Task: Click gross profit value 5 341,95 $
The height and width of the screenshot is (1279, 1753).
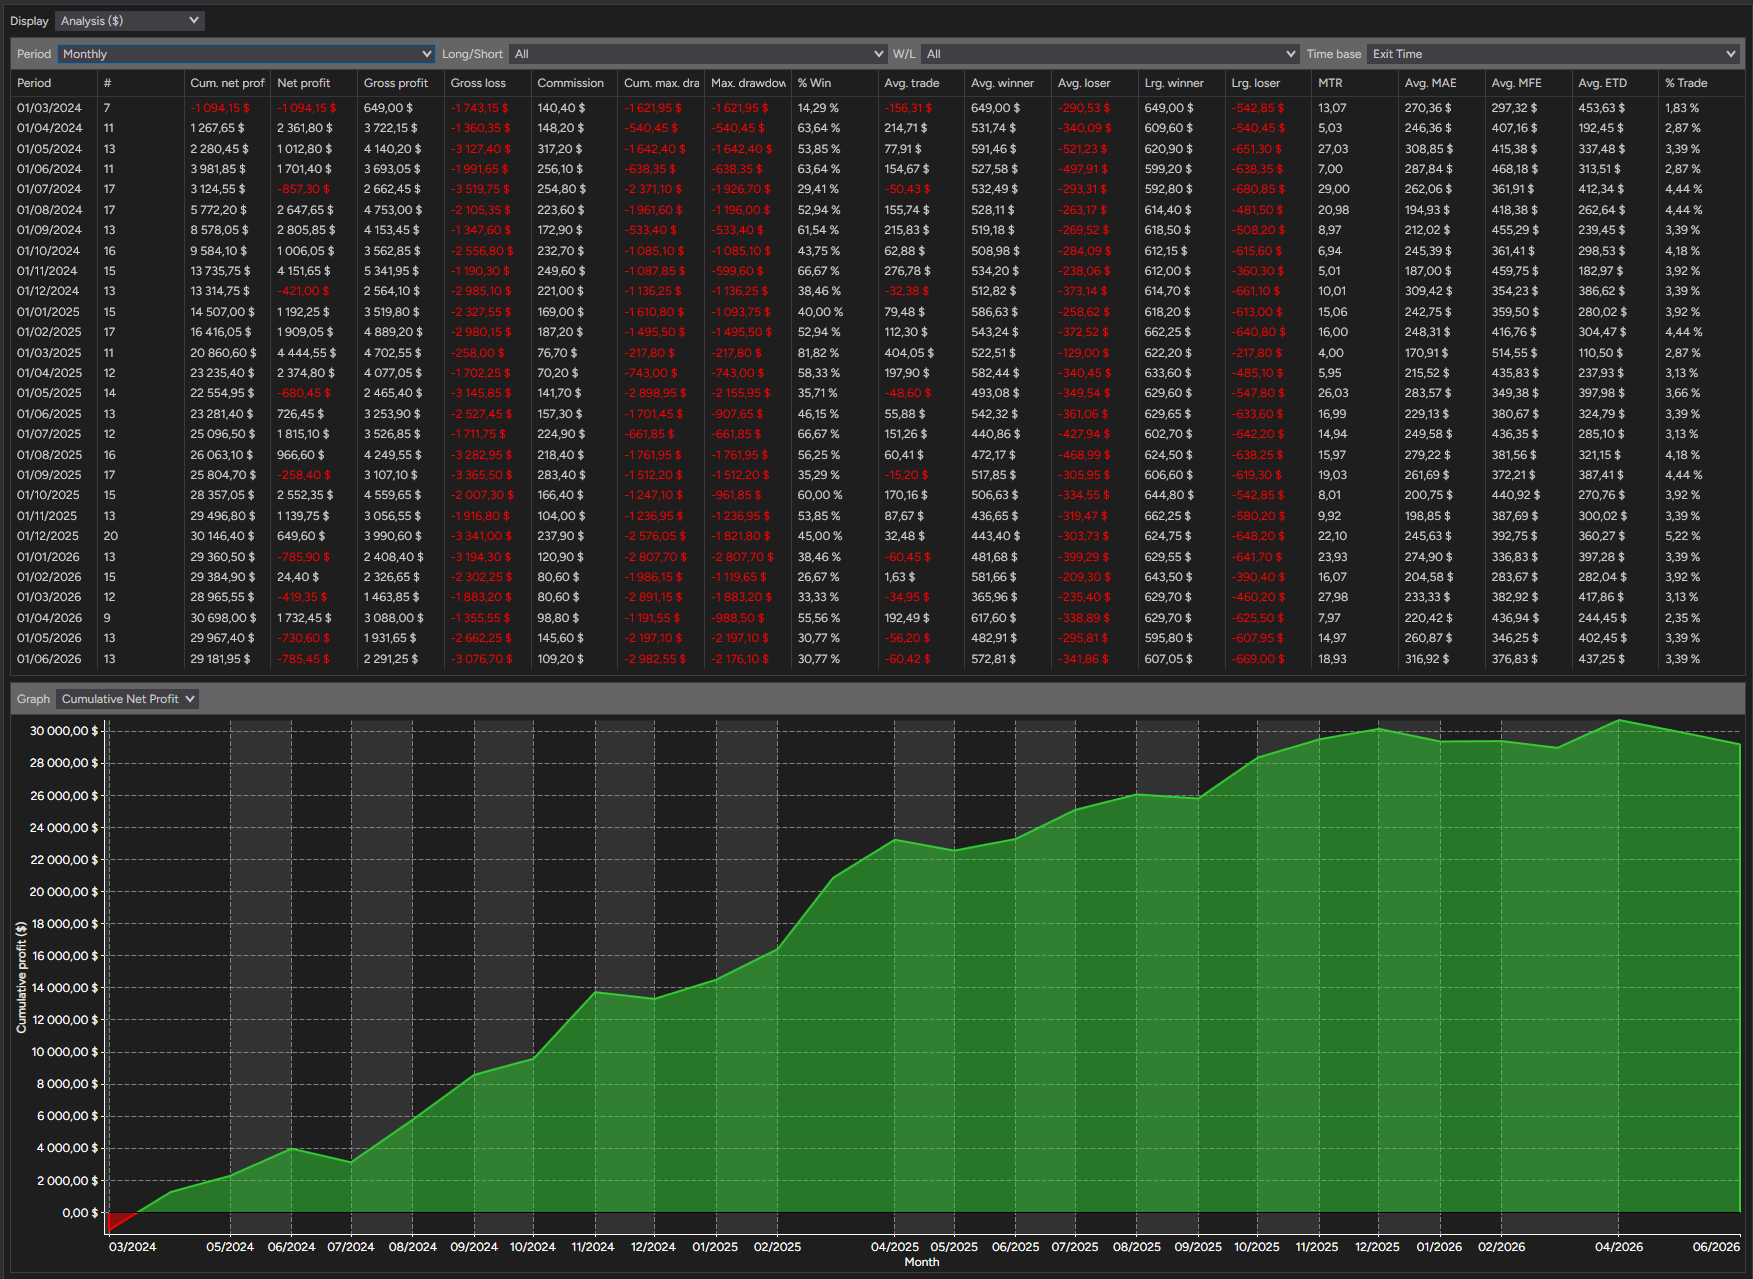Action: coord(393,271)
